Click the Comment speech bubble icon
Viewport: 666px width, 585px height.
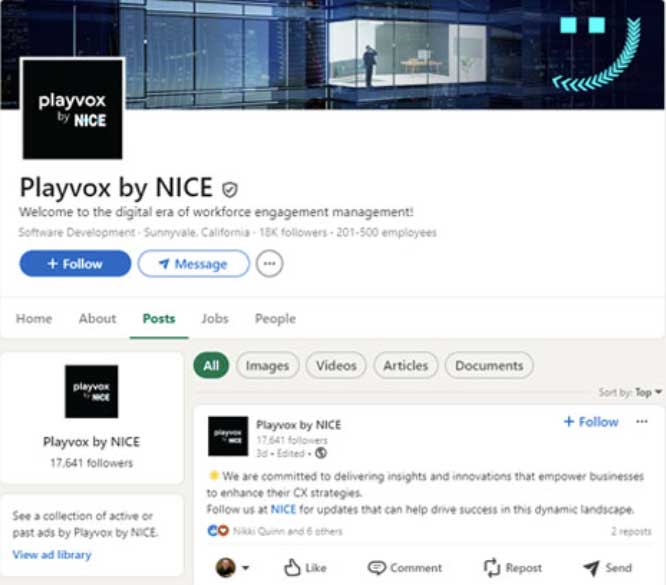pos(377,568)
